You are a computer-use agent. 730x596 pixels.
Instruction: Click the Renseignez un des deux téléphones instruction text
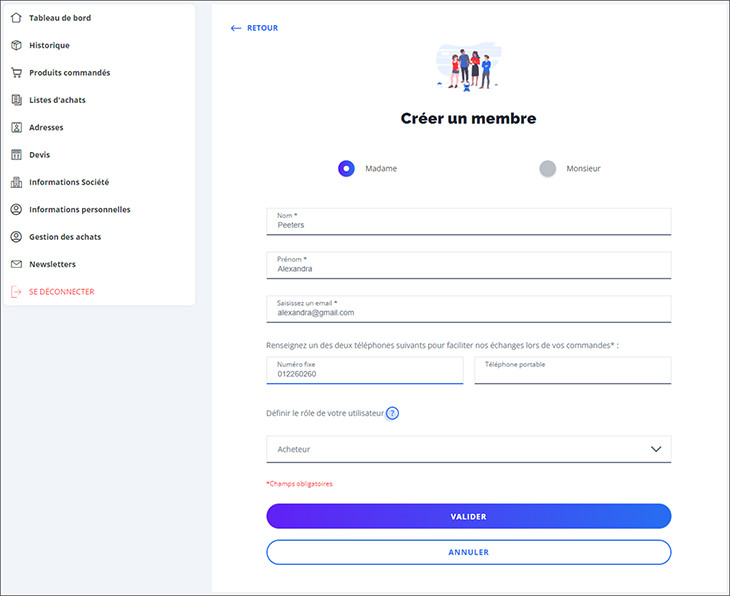tap(442, 345)
